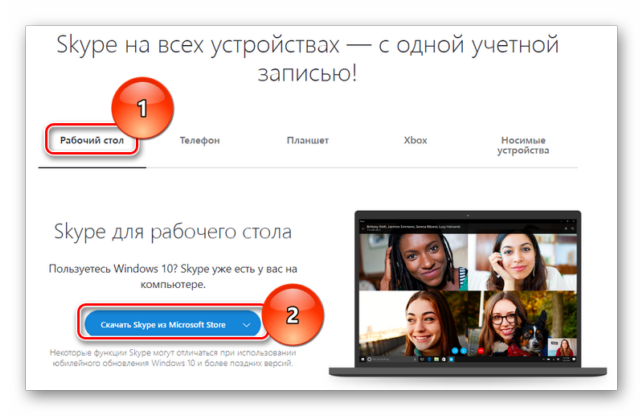Open the "Планшет" tab
This screenshot has width=643, height=416.
click(x=308, y=141)
